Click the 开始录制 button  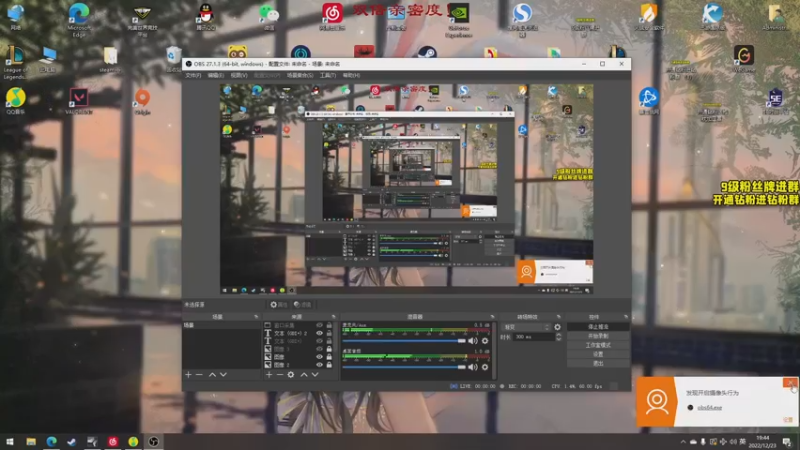598,336
